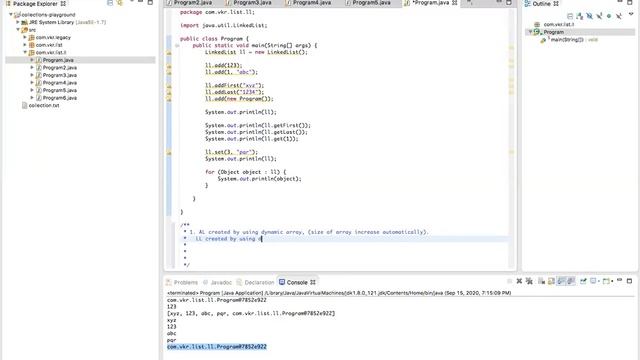Click warning marker beside LinkedList declaration line
Viewport: 640px width, 360px height.
(169, 53)
